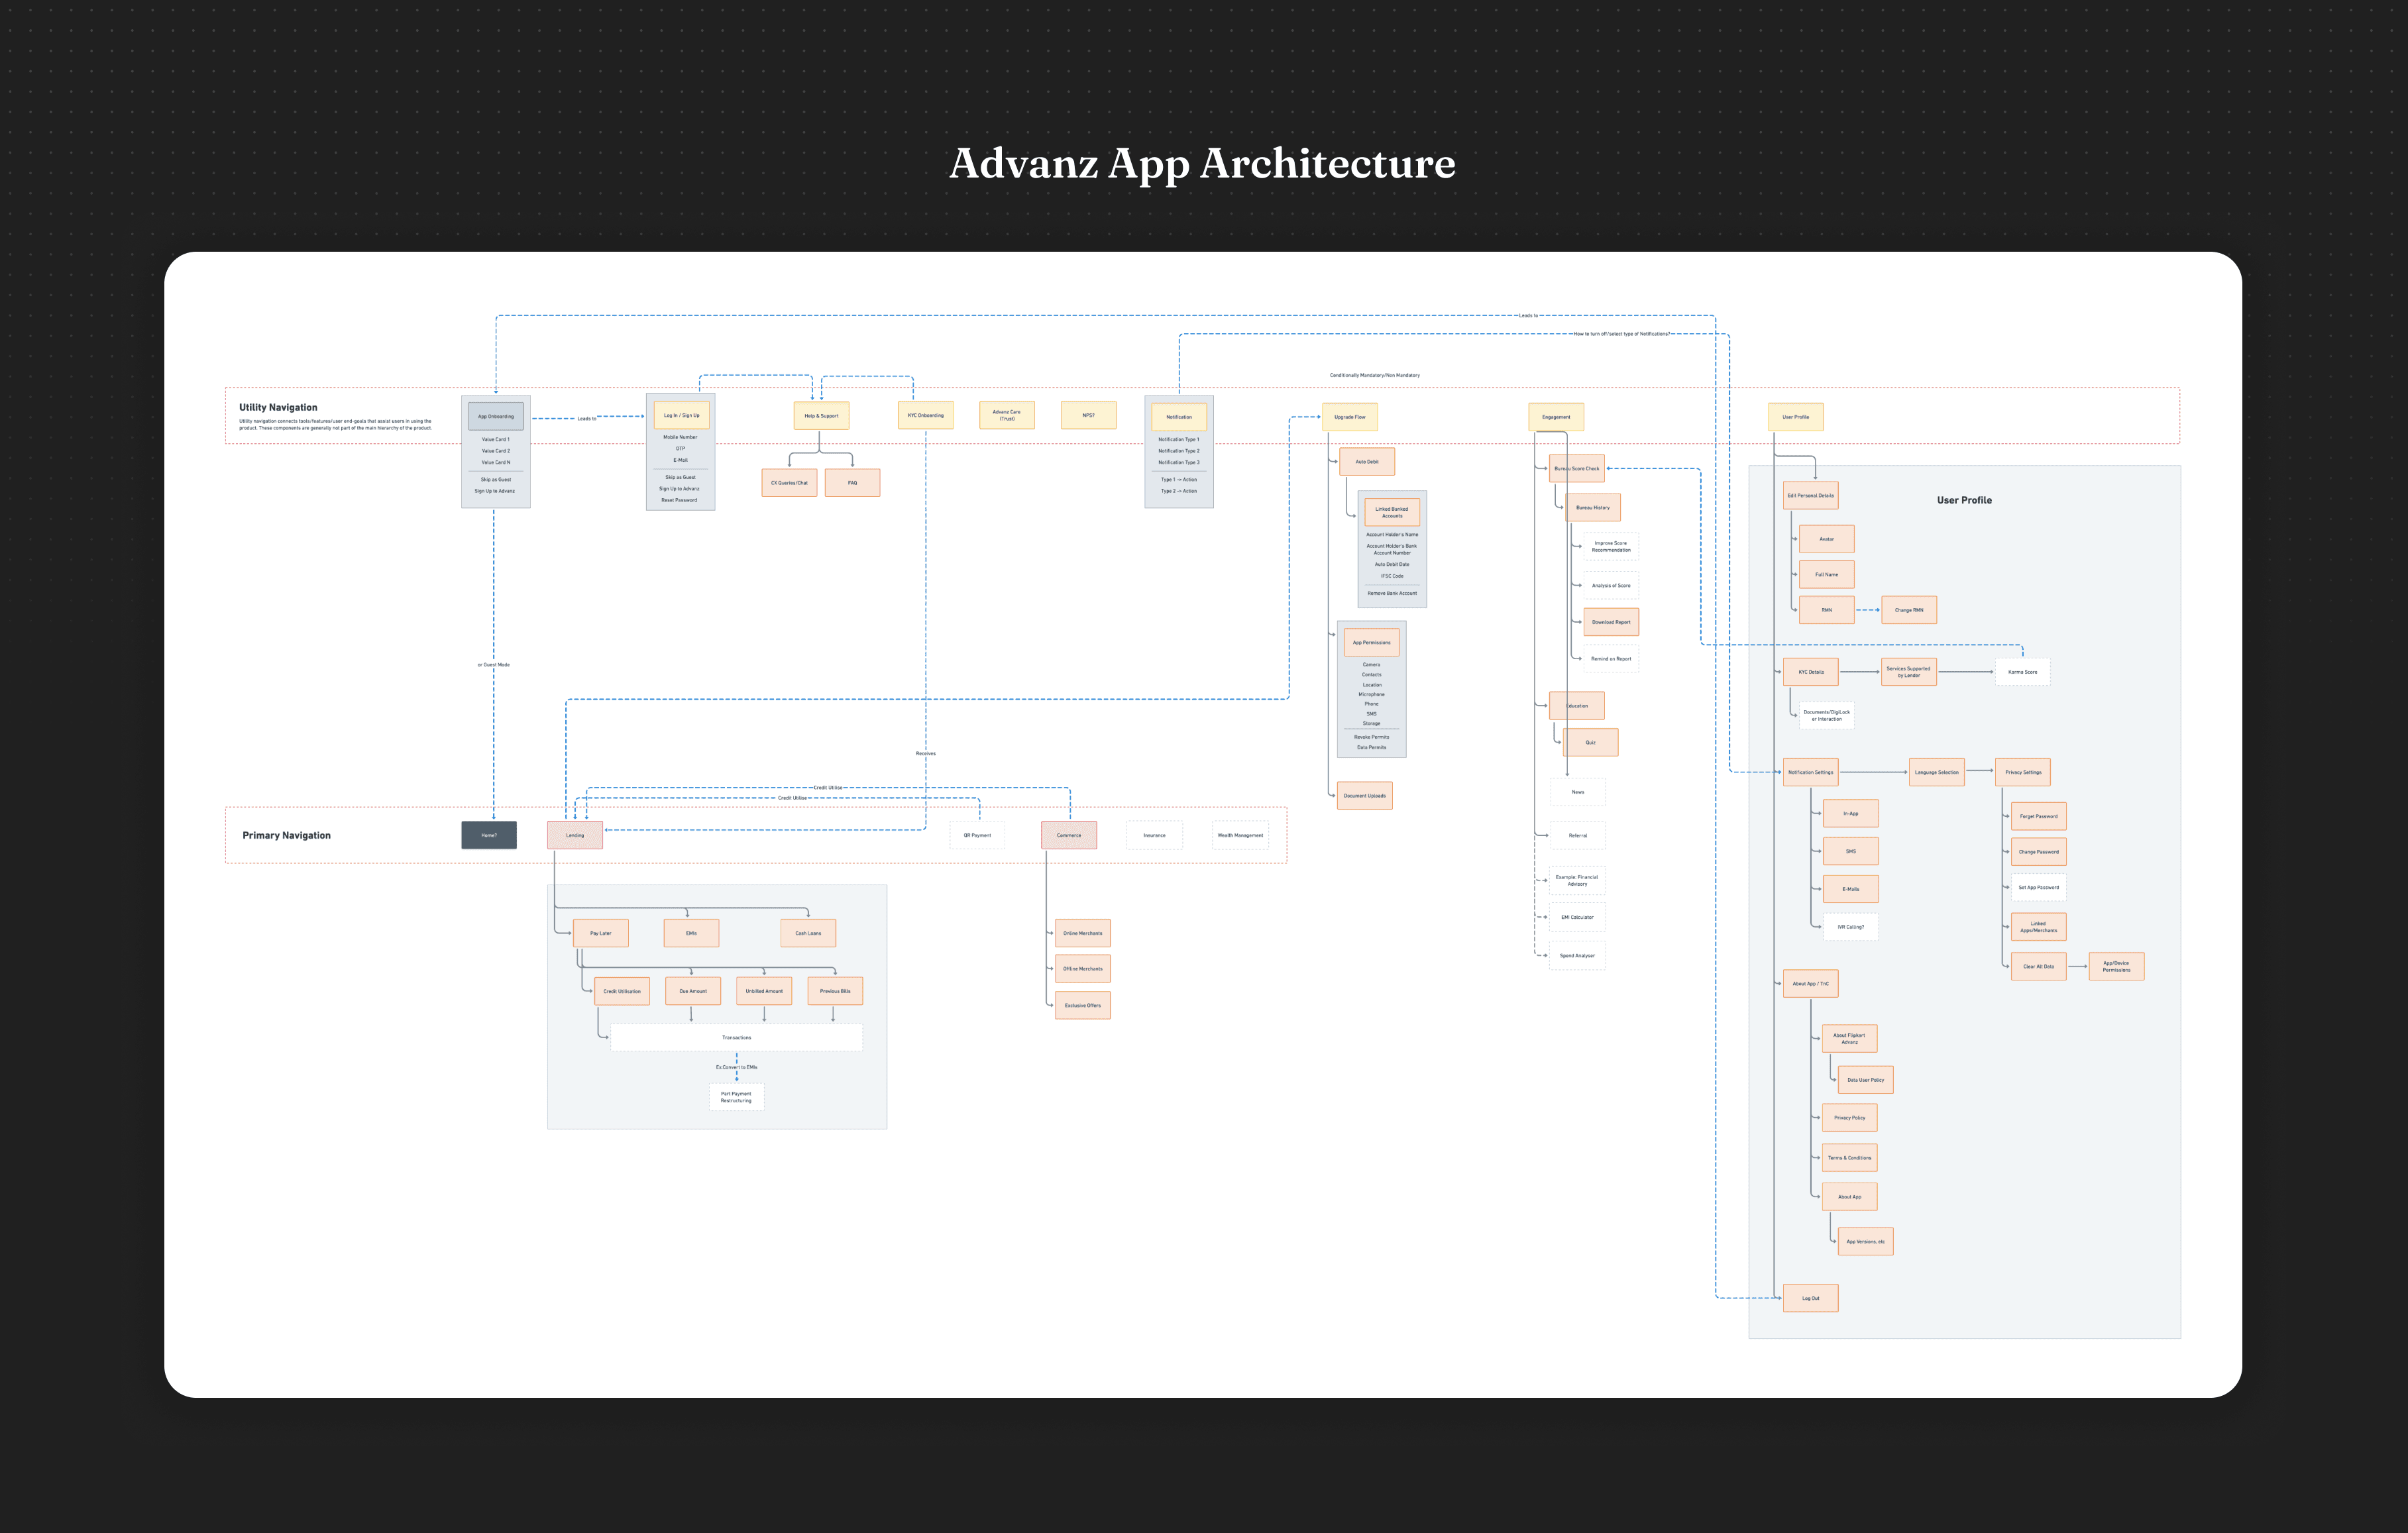Select the Wealth Management box
The image size is (2408, 1533).
point(1240,835)
